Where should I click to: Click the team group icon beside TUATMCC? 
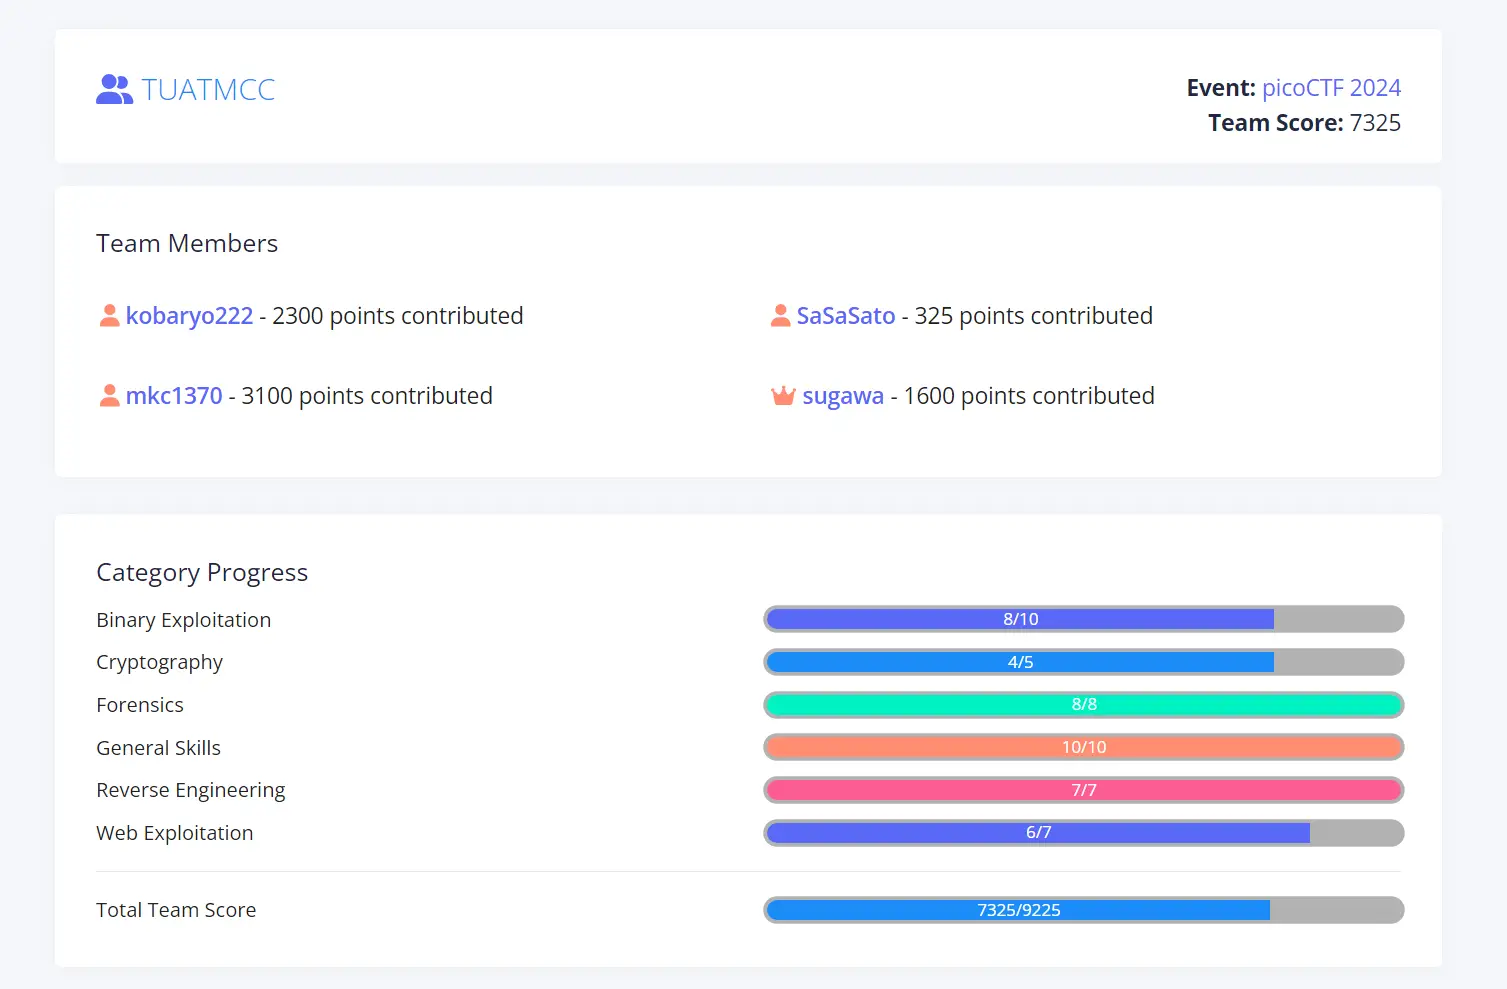[114, 90]
